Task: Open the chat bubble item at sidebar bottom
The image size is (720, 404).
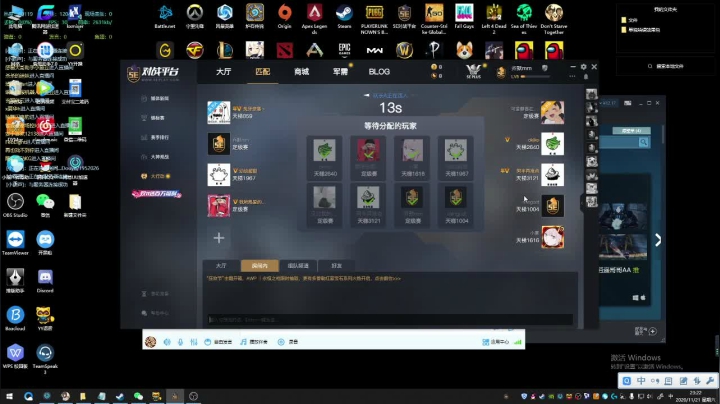Action: 155,313
